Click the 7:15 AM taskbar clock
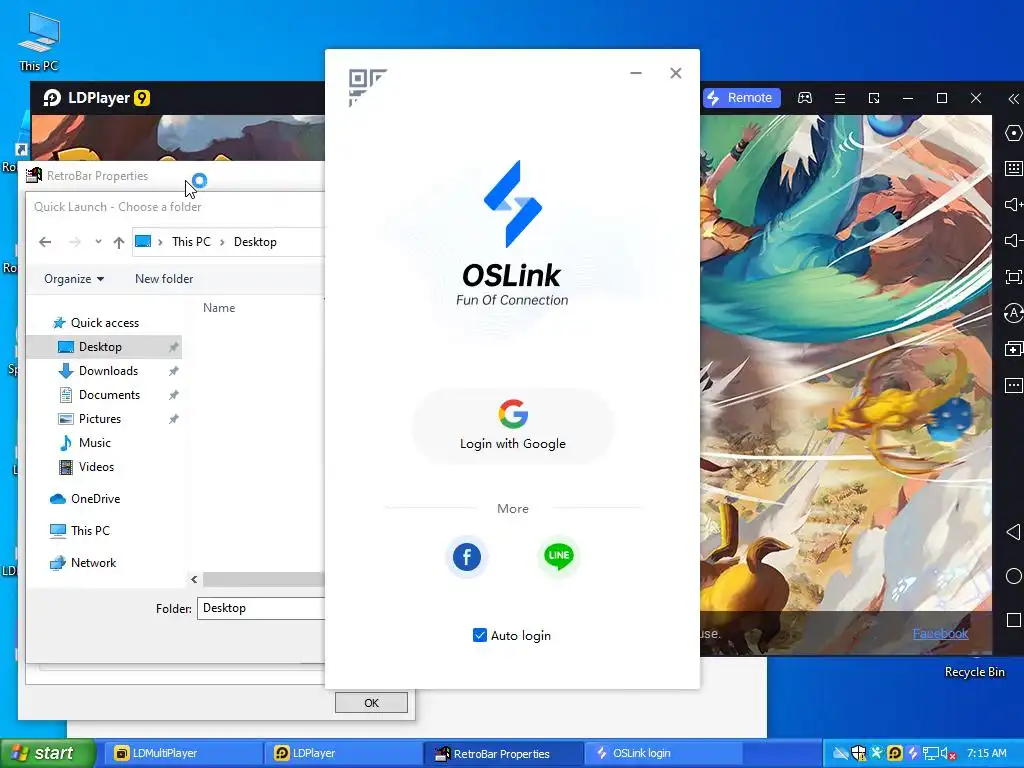Image resolution: width=1024 pixels, height=768 pixels. click(987, 754)
